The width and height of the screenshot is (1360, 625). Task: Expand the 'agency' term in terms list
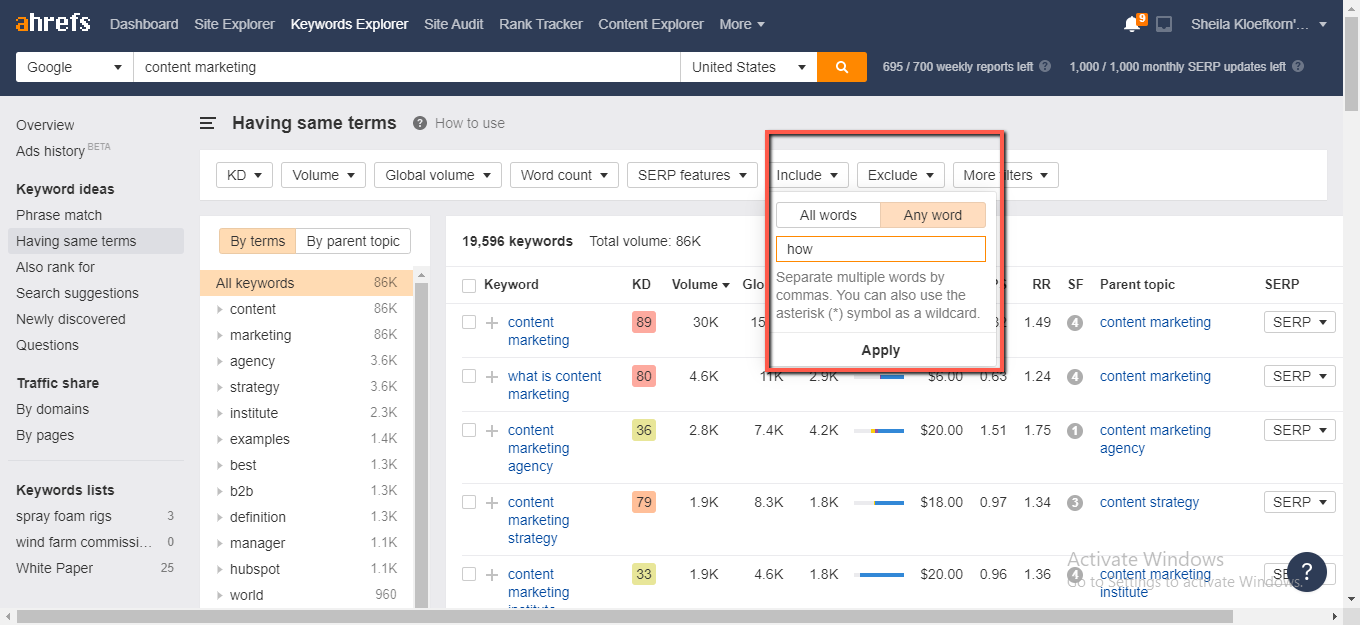[220, 361]
